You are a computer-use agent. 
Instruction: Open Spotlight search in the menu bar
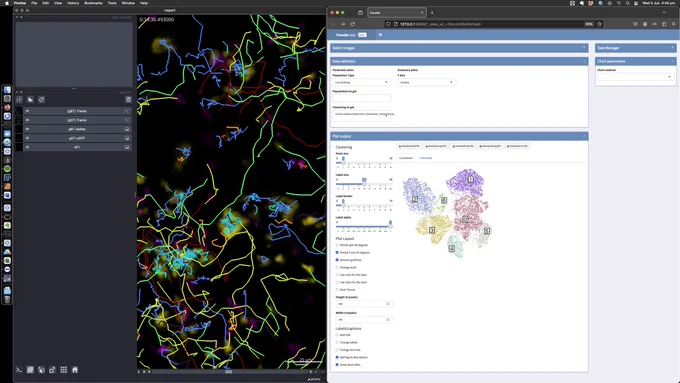pyautogui.click(x=628, y=3)
